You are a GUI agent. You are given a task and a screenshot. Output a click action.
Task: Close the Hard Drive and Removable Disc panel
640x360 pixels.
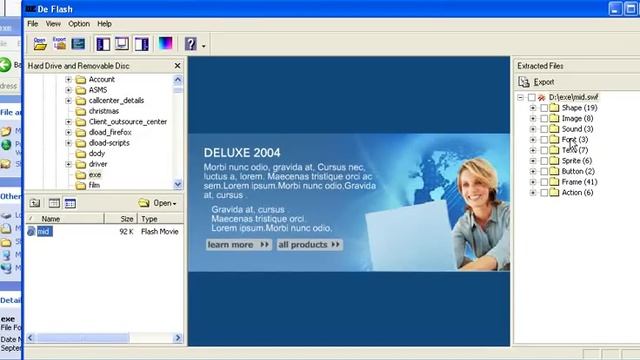(x=177, y=66)
